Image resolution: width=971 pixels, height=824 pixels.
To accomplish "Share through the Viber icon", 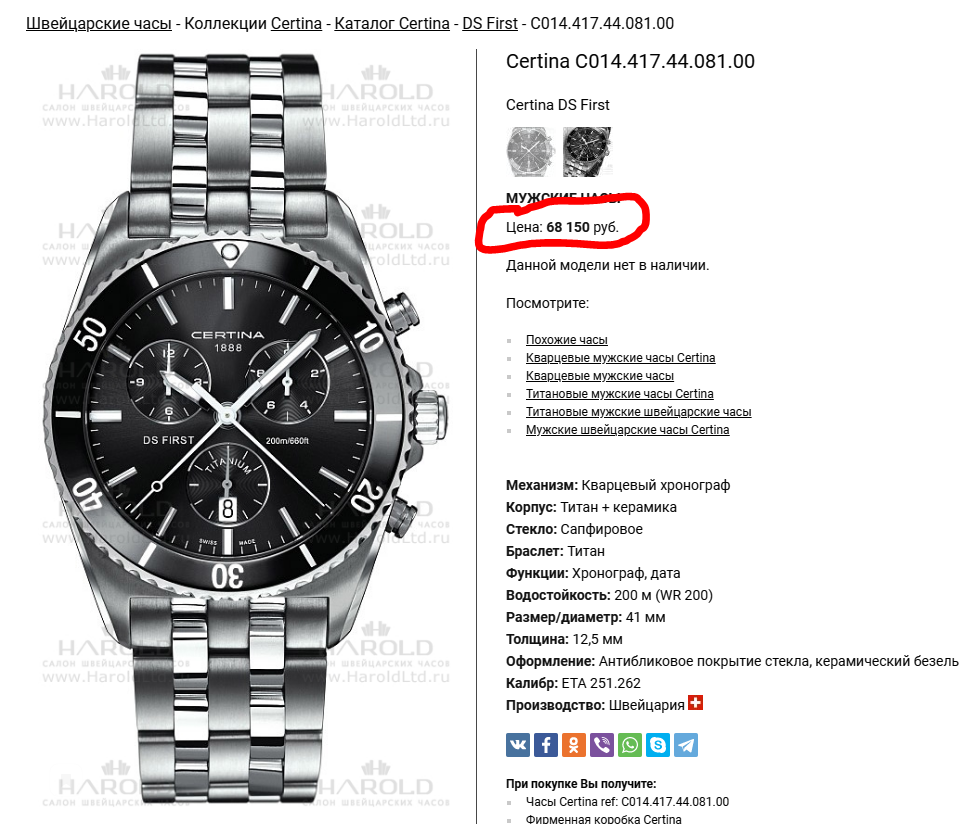I will (x=602, y=745).
